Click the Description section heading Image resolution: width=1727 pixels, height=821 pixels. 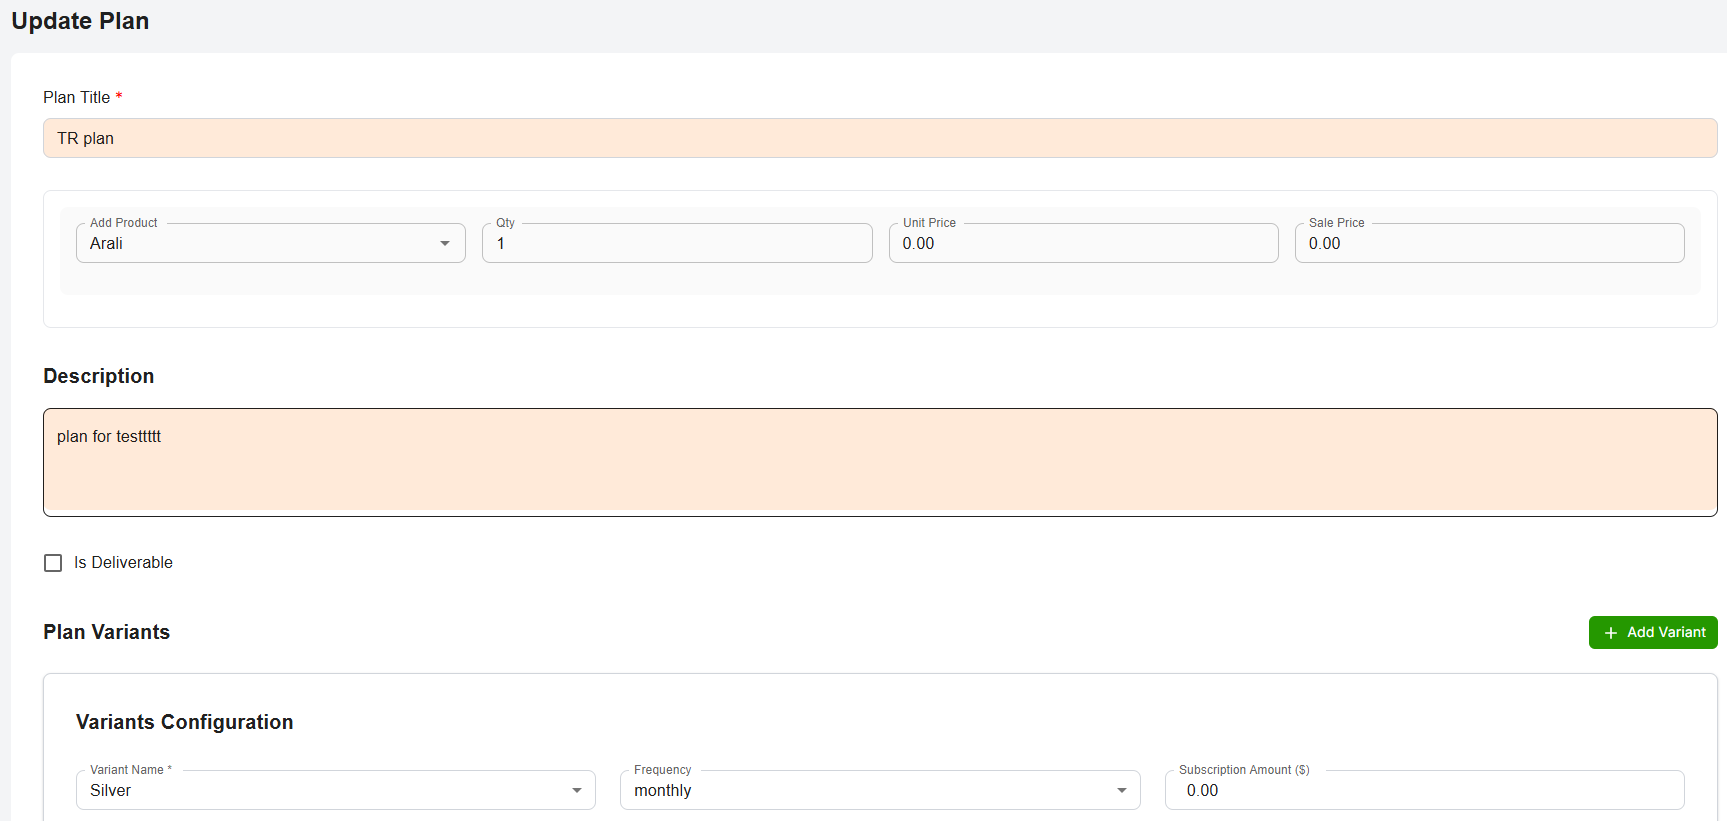tap(98, 376)
